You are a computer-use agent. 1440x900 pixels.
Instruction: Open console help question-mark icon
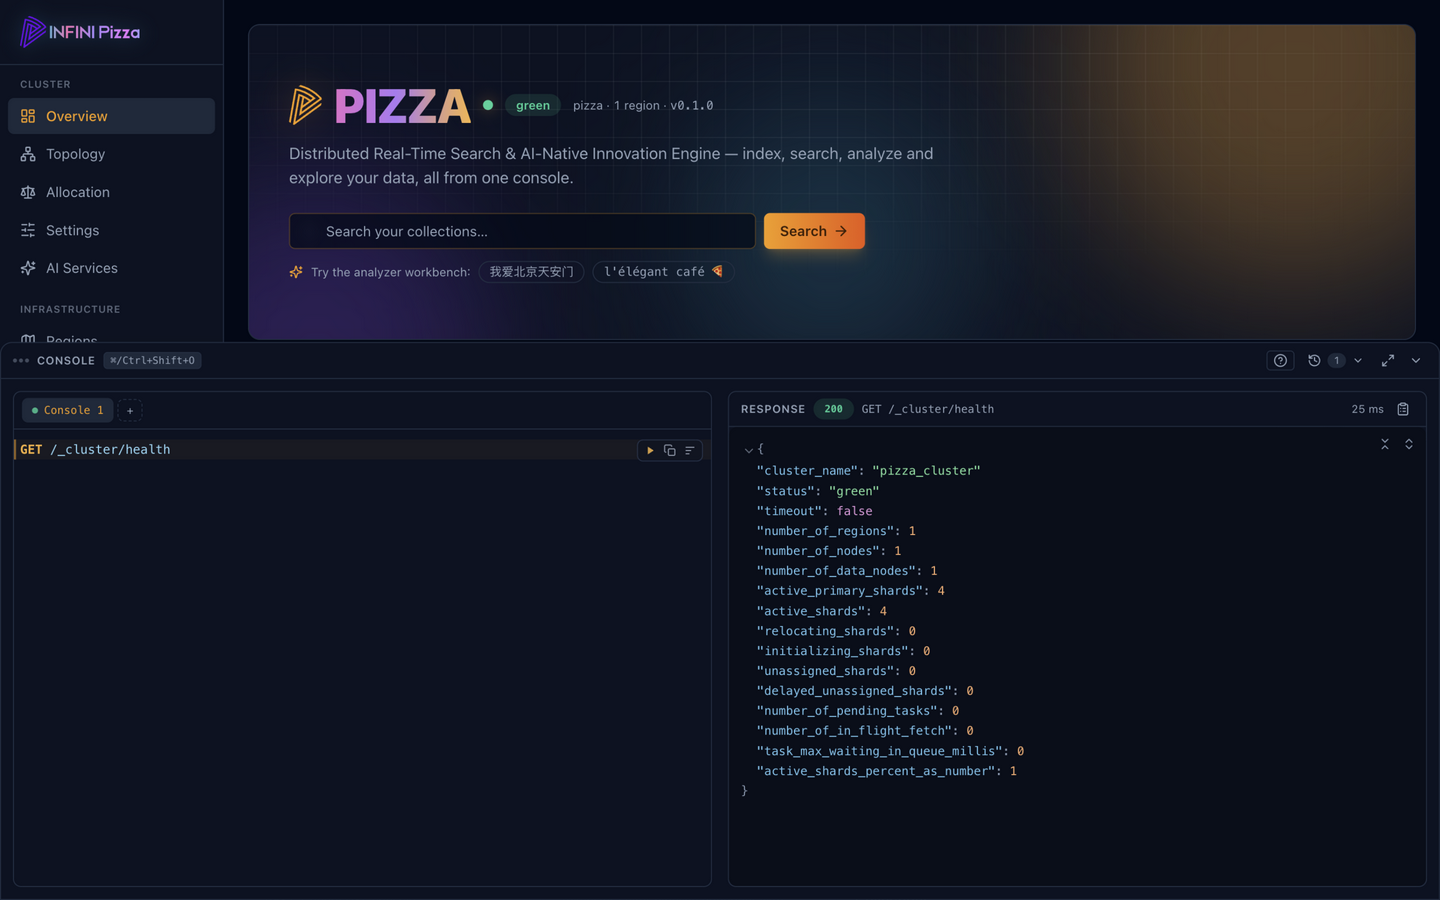1280,360
